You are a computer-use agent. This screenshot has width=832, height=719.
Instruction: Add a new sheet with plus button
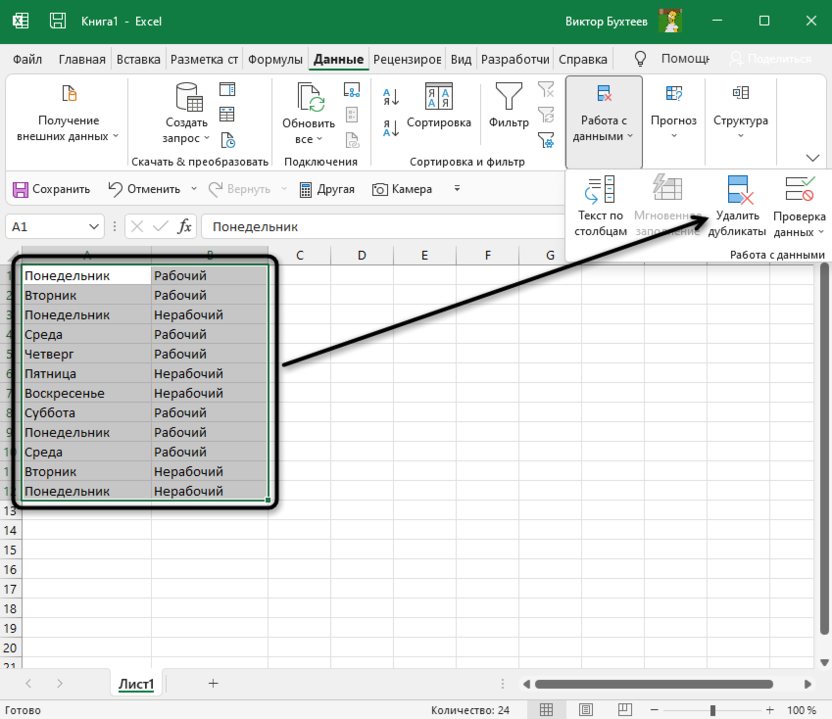213,683
